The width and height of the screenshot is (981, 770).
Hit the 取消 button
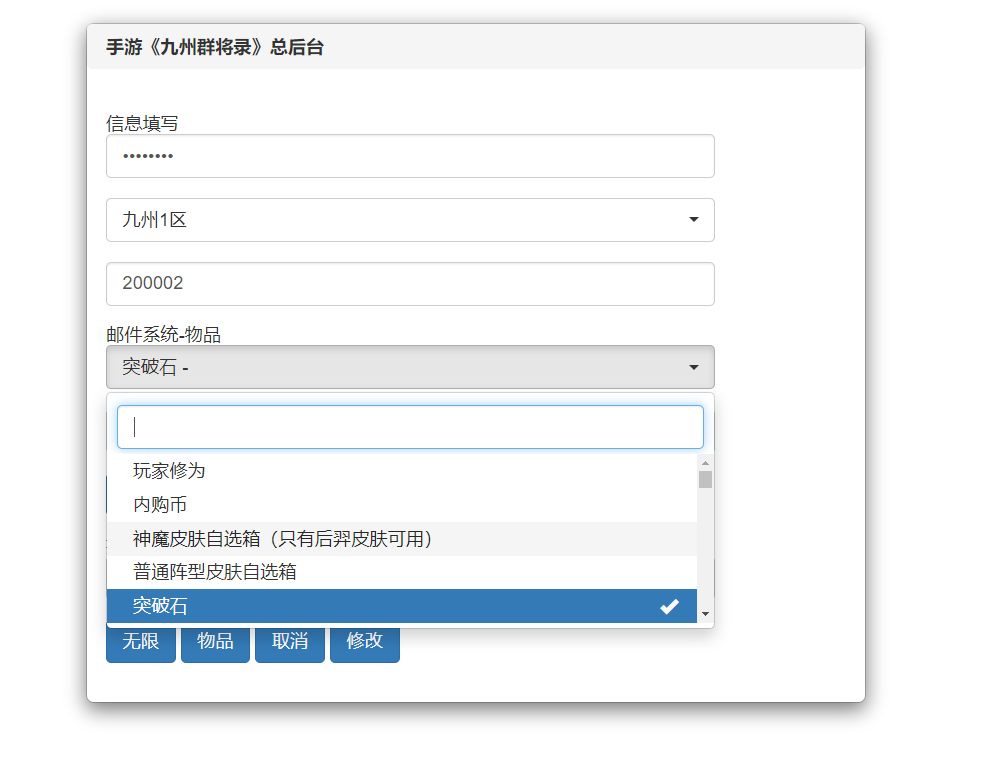290,641
